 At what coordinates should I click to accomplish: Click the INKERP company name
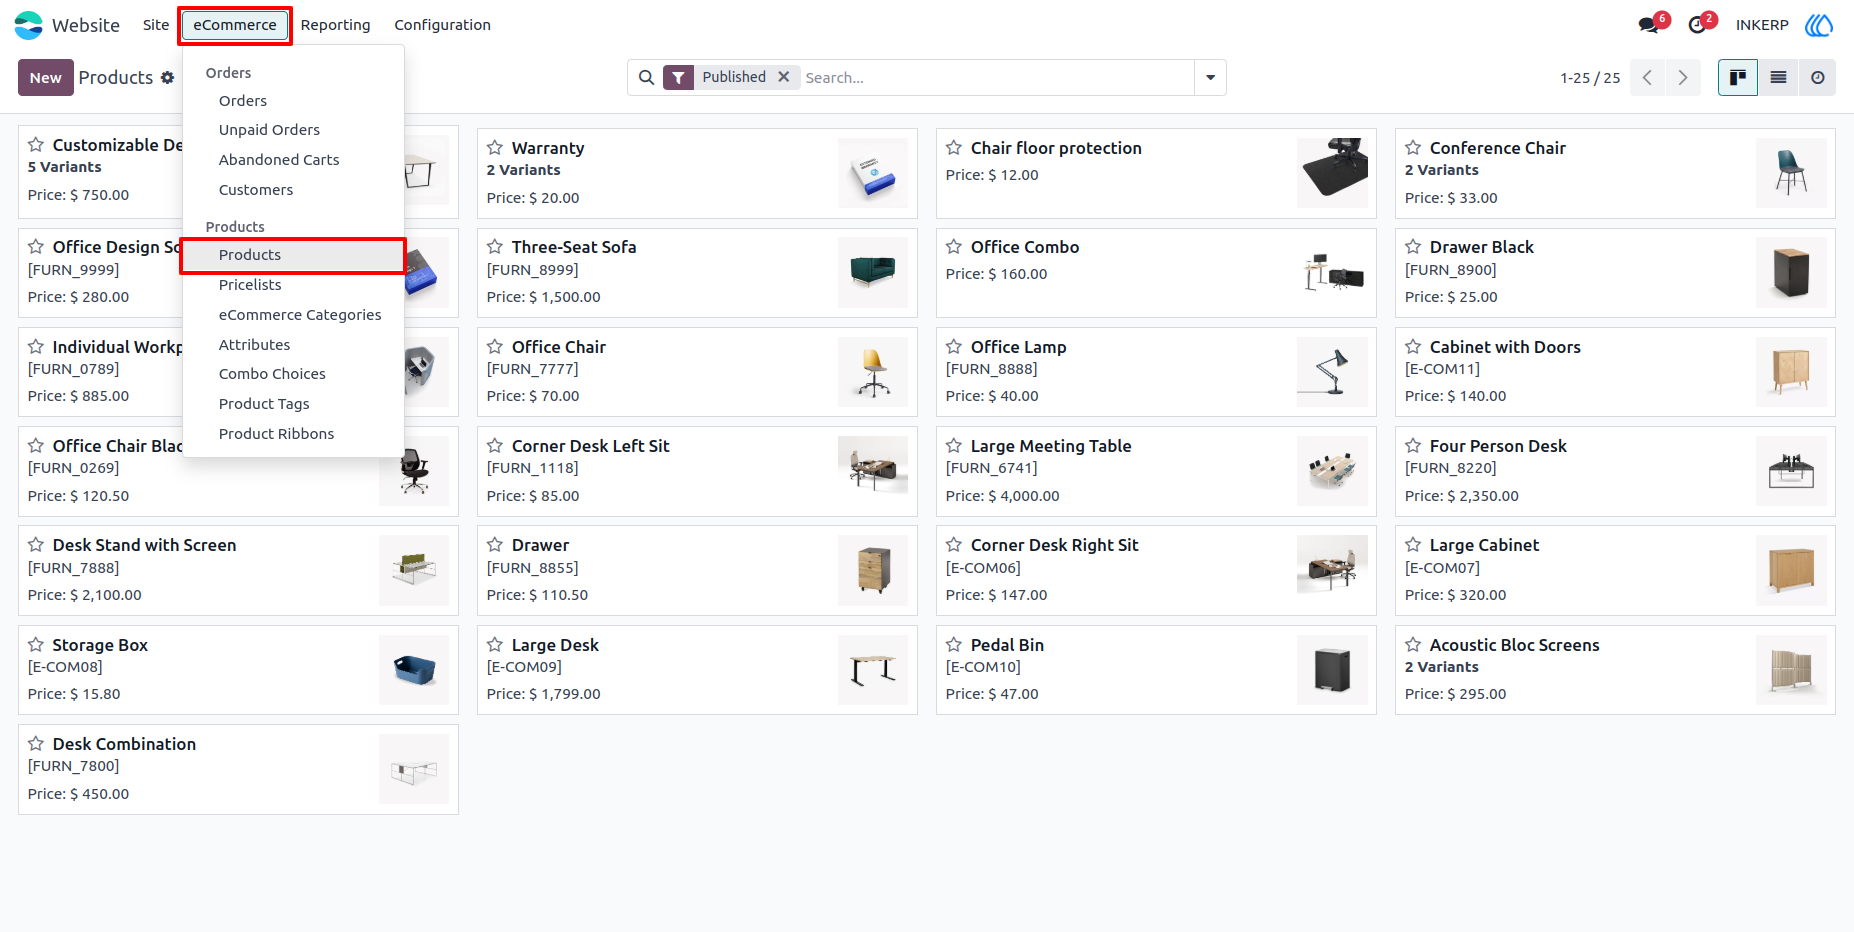(1762, 25)
